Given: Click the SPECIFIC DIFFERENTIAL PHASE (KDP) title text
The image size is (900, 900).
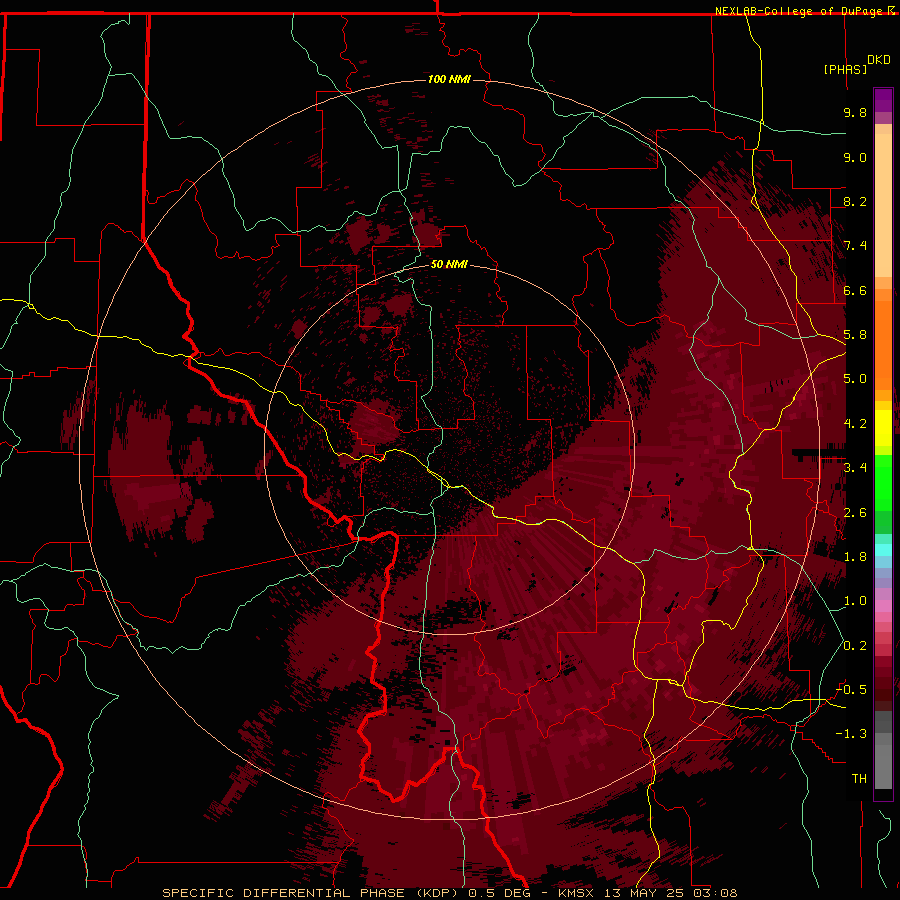Looking at the screenshot, I should [x=310, y=893].
